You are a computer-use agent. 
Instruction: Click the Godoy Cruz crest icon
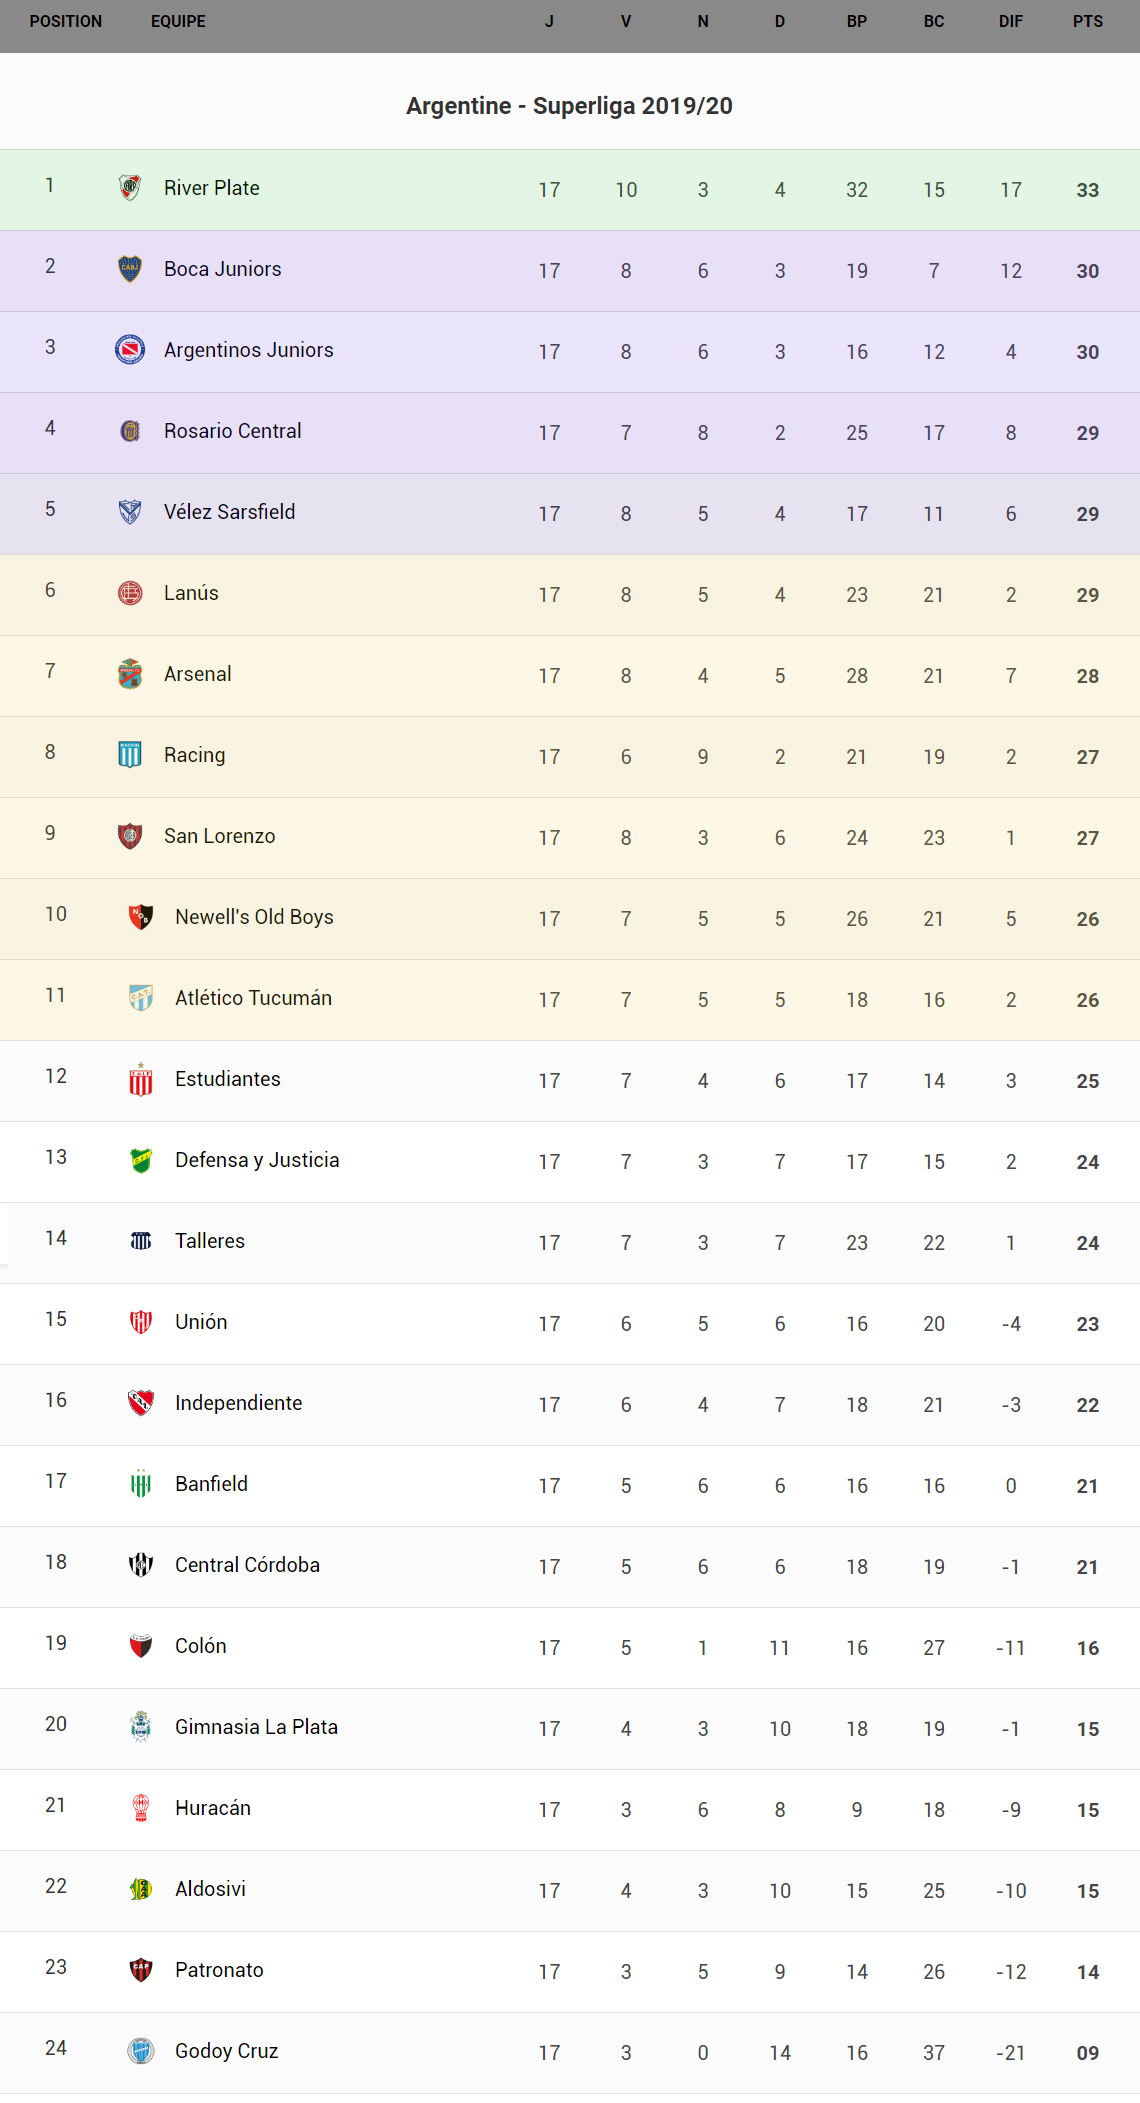[141, 2051]
